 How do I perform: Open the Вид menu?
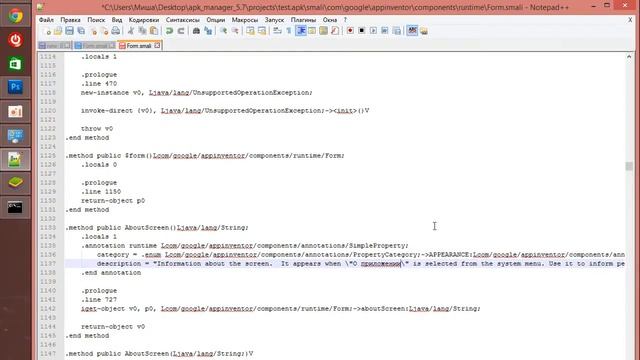pos(117,20)
